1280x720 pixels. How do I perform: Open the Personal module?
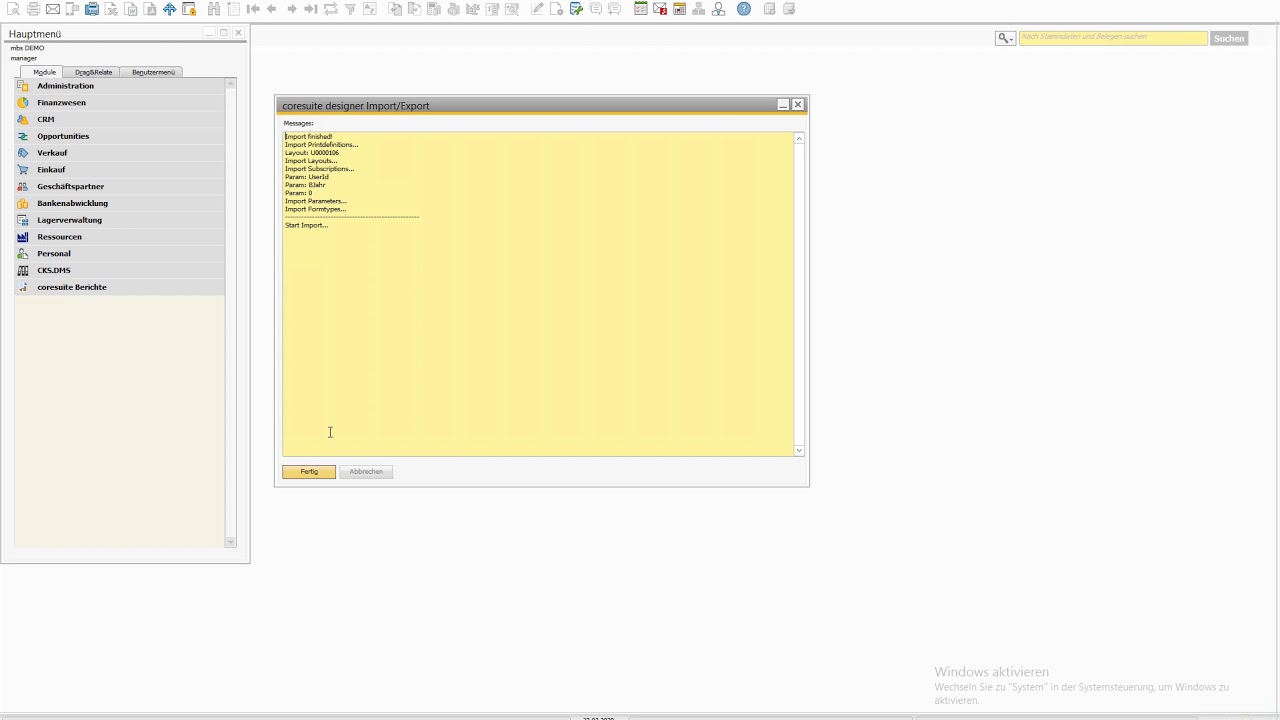pyautogui.click(x=120, y=253)
